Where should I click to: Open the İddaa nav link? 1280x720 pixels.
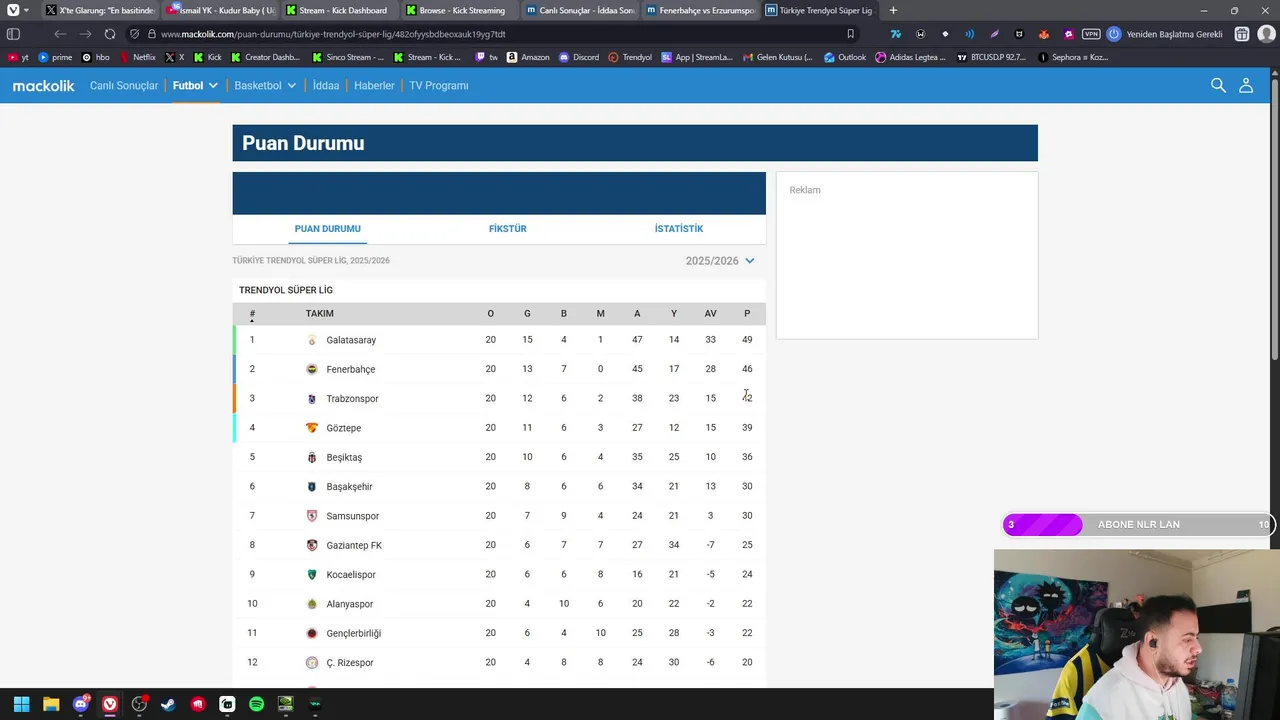point(326,86)
